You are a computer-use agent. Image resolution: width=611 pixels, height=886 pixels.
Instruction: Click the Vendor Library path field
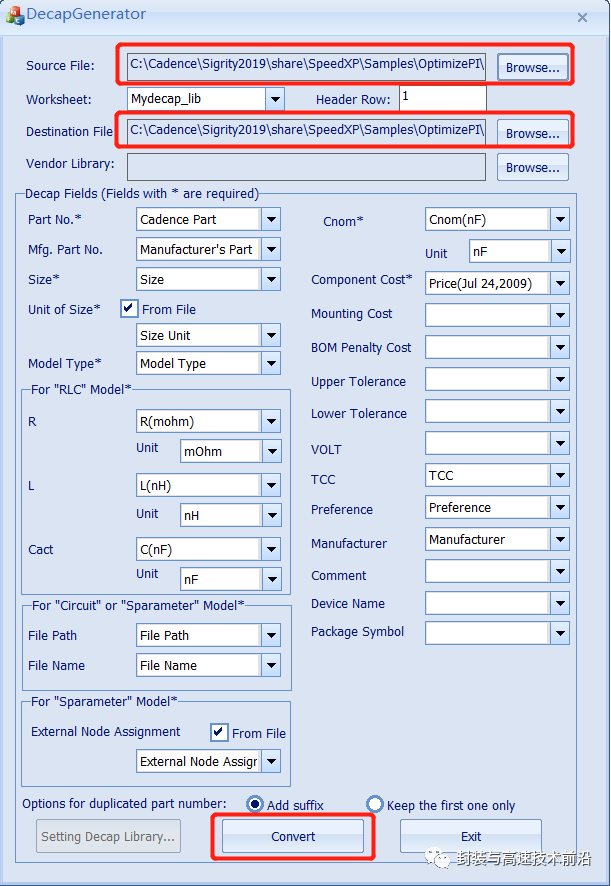pyautogui.click(x=306, y=167)
